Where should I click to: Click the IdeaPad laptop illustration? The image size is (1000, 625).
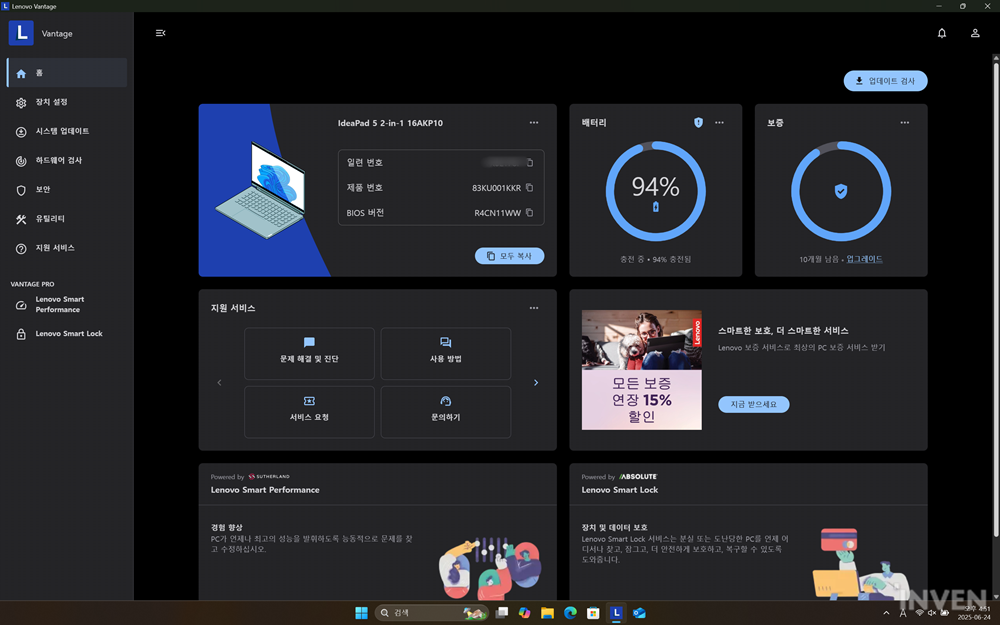click(x=260, y=190)
